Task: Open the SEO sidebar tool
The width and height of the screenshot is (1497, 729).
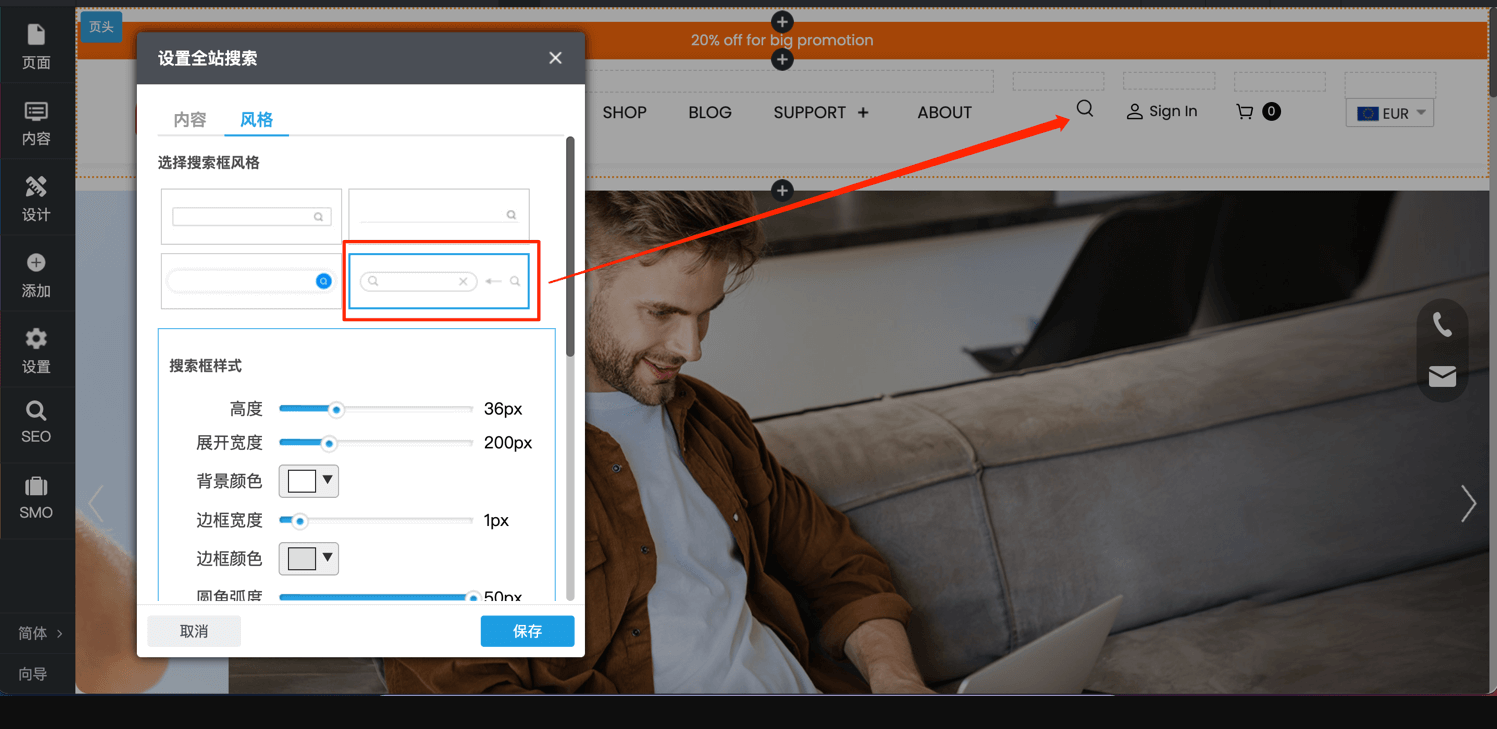Action: pos(36,422)
